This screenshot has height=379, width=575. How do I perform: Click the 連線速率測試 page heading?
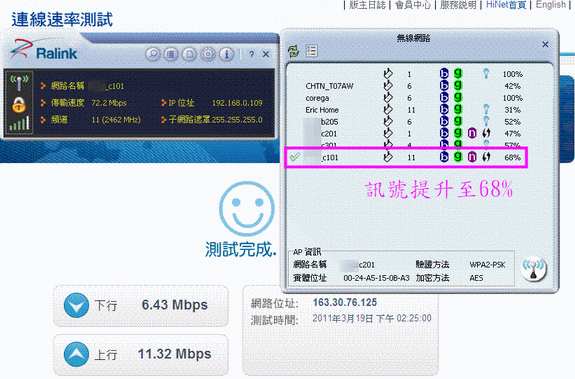[62, 20]
